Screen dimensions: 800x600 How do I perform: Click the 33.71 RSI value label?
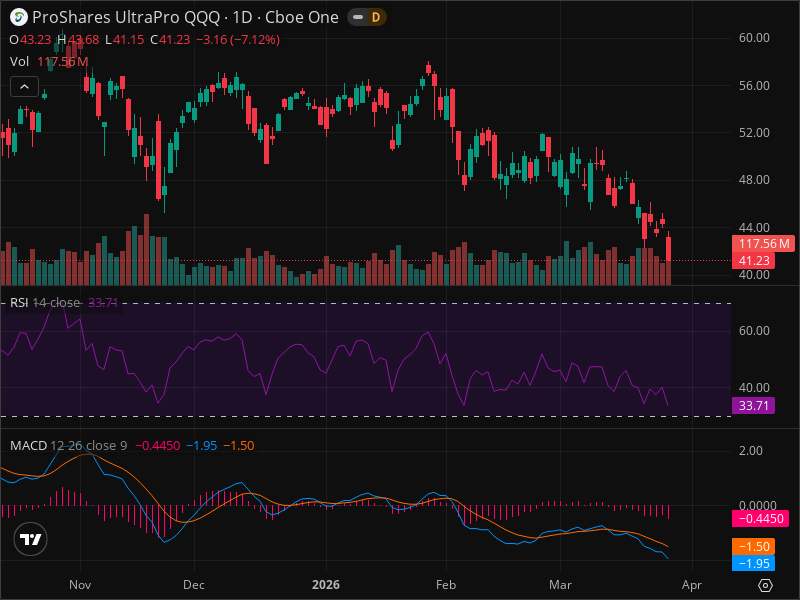tap(754, 406)
